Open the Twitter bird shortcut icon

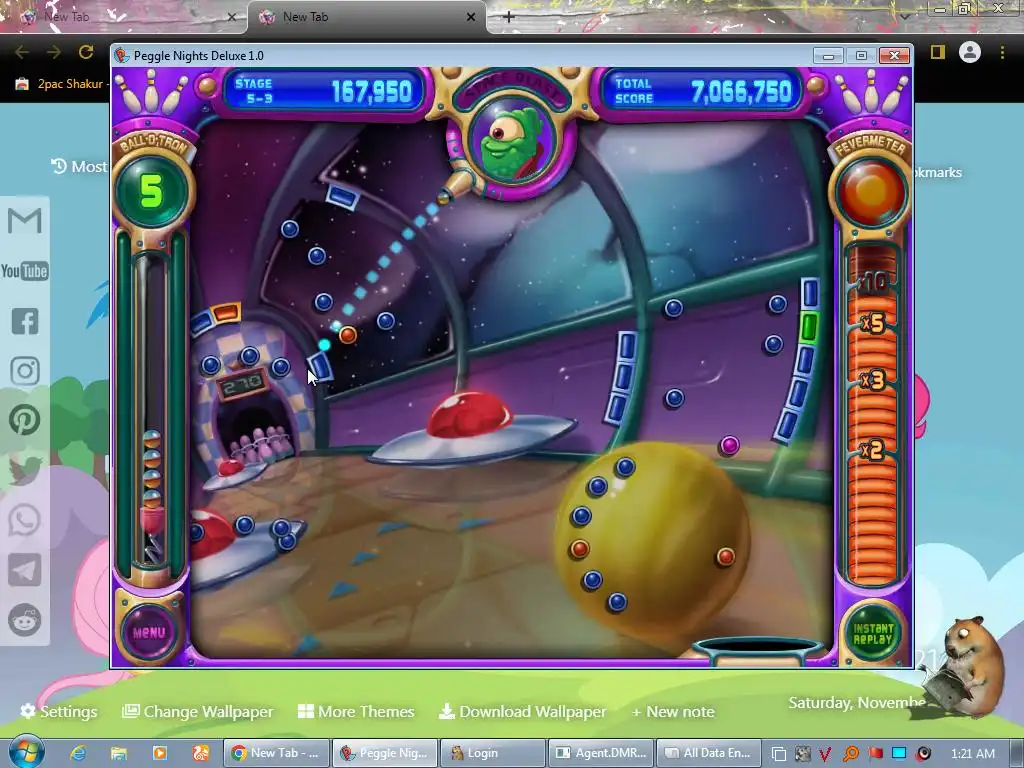pos(25,470)
